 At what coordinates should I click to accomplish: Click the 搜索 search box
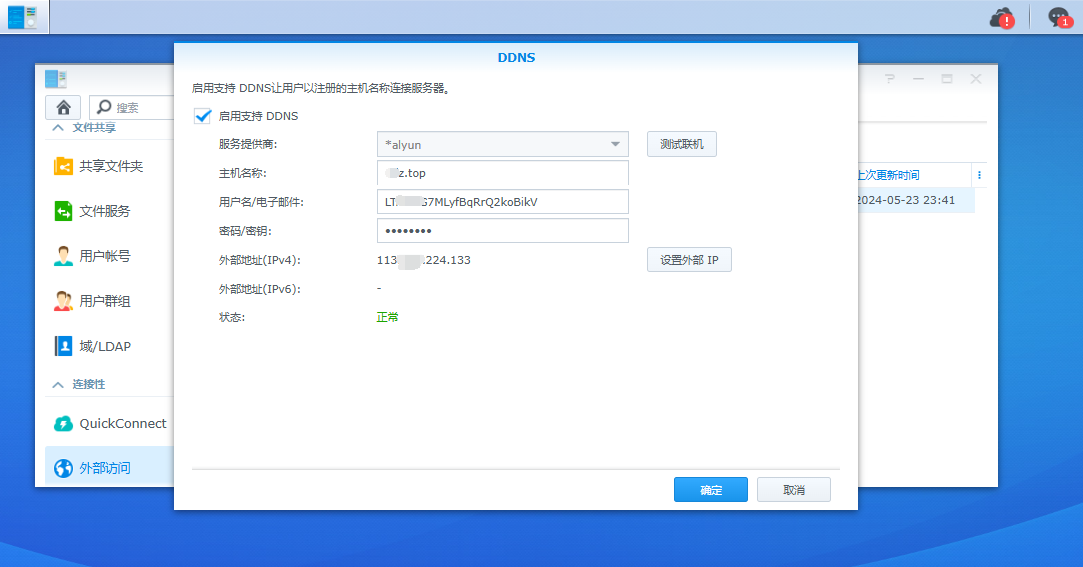(131, 108)
